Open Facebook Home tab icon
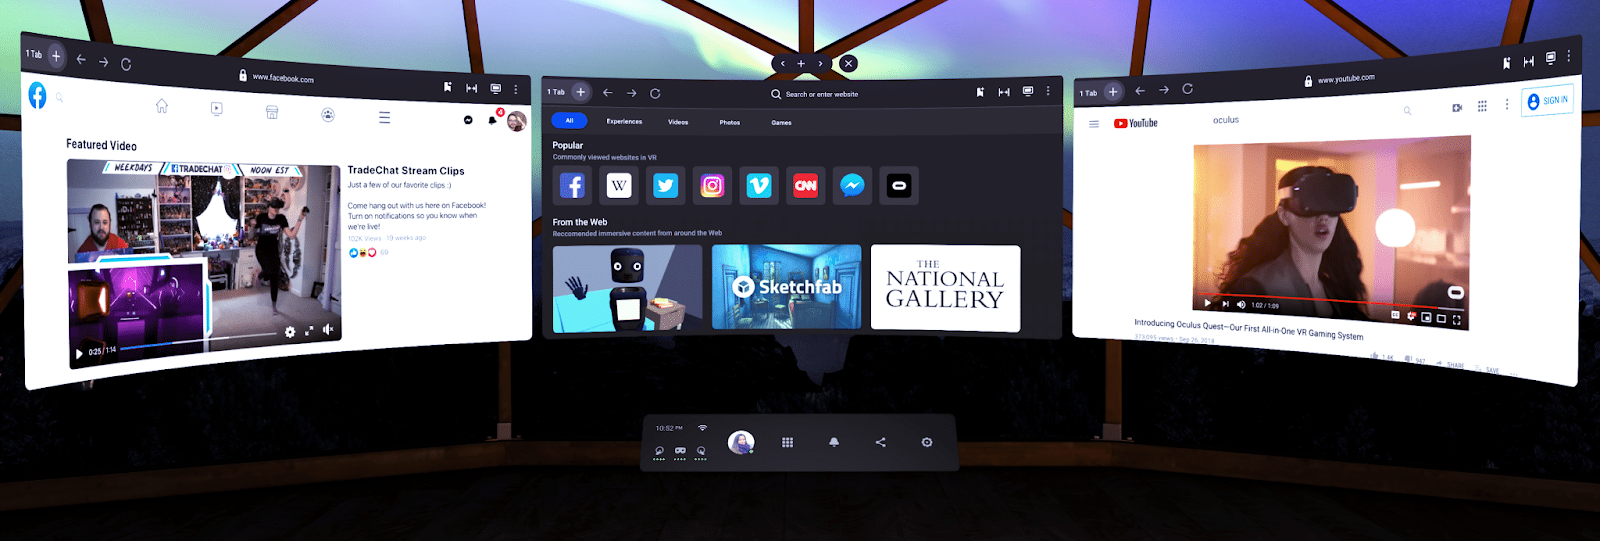The width and height of the screenshot is (1600, 541). (162, 106)
